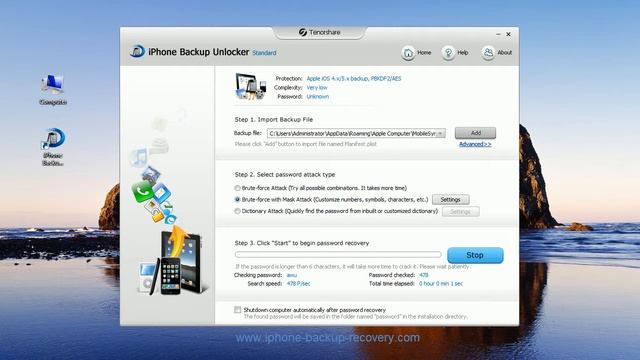Click the iPhone Backup Unlocker logo icon
Viewport: 640px width, 360px height.
(137, 52)
